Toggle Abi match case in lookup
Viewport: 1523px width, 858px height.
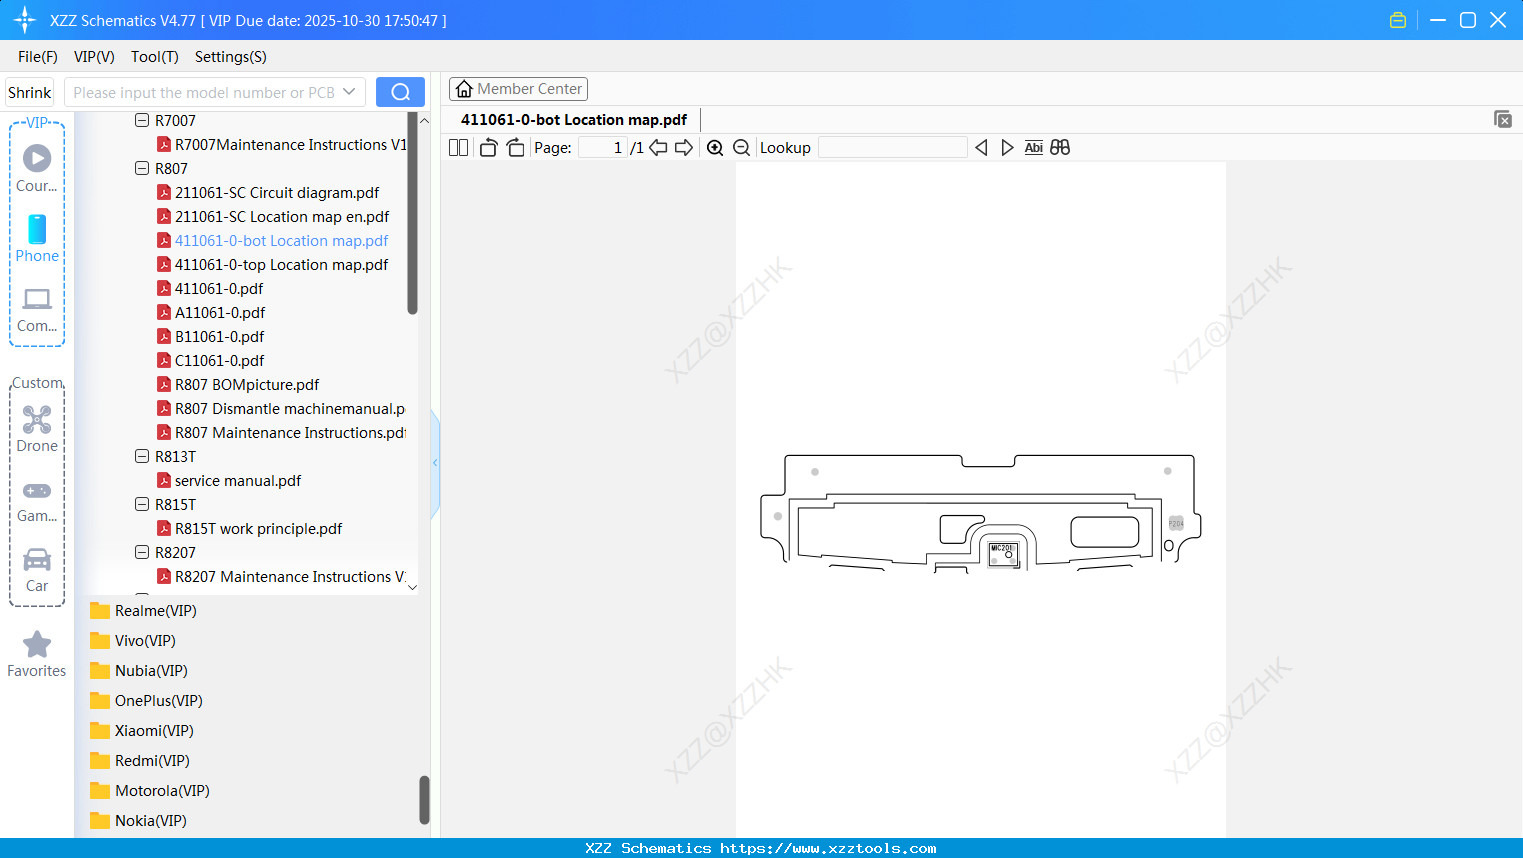click(x=1033, y=147)
